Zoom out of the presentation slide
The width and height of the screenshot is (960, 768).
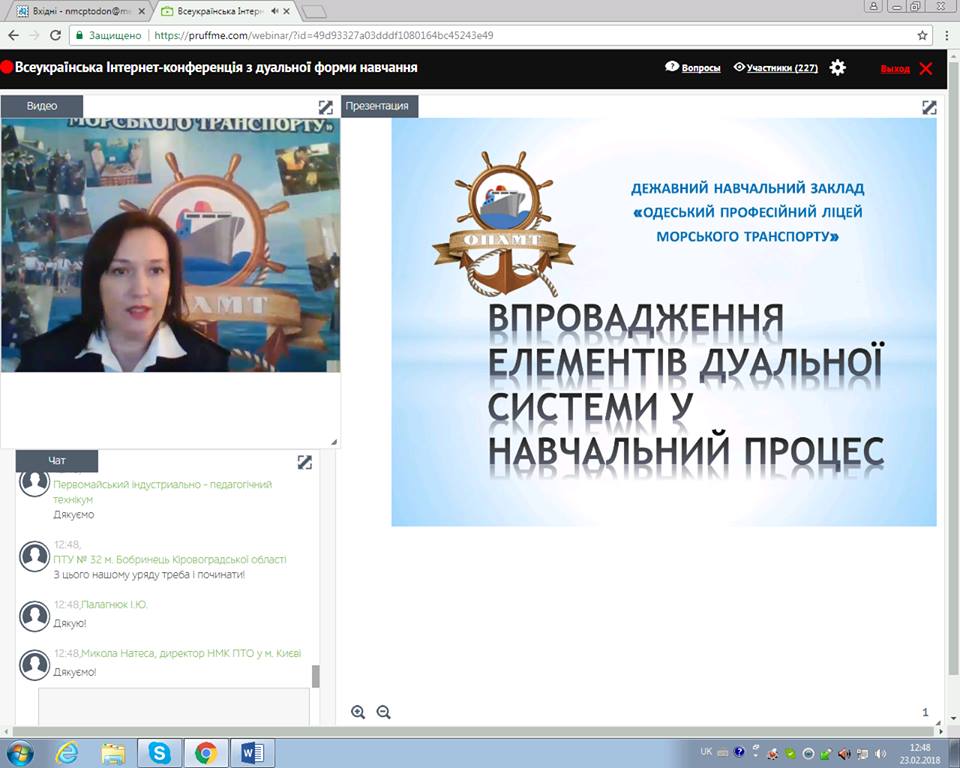point(383,712)
